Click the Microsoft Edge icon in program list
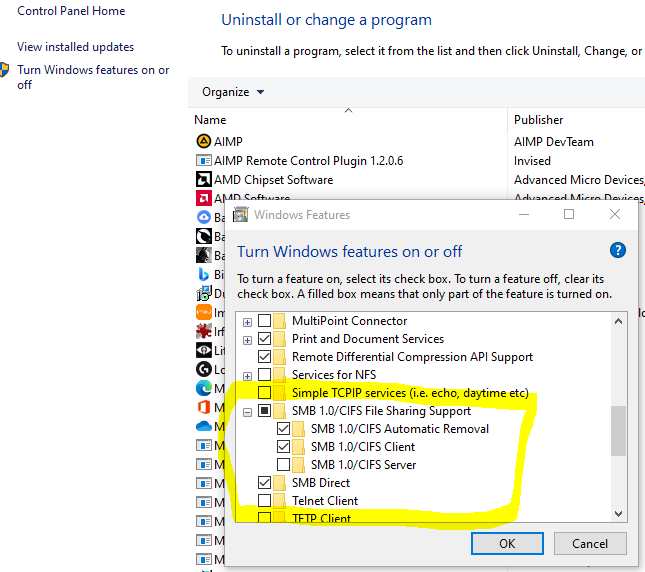The width and height of the screenshot is (645, 572). (204, 388)
